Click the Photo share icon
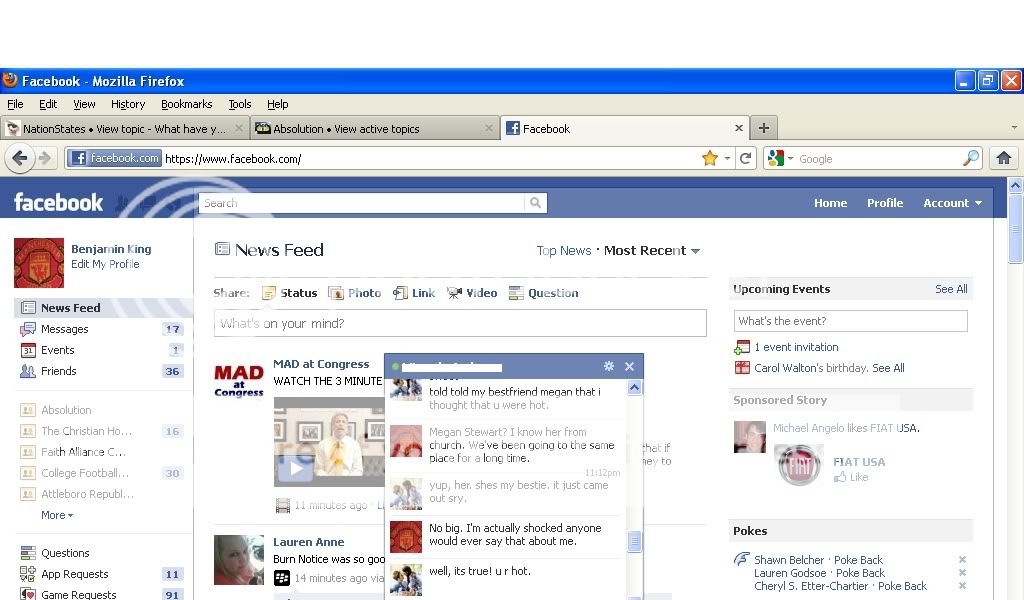Viewport: 1024px width, 600px height. (337, 293)
